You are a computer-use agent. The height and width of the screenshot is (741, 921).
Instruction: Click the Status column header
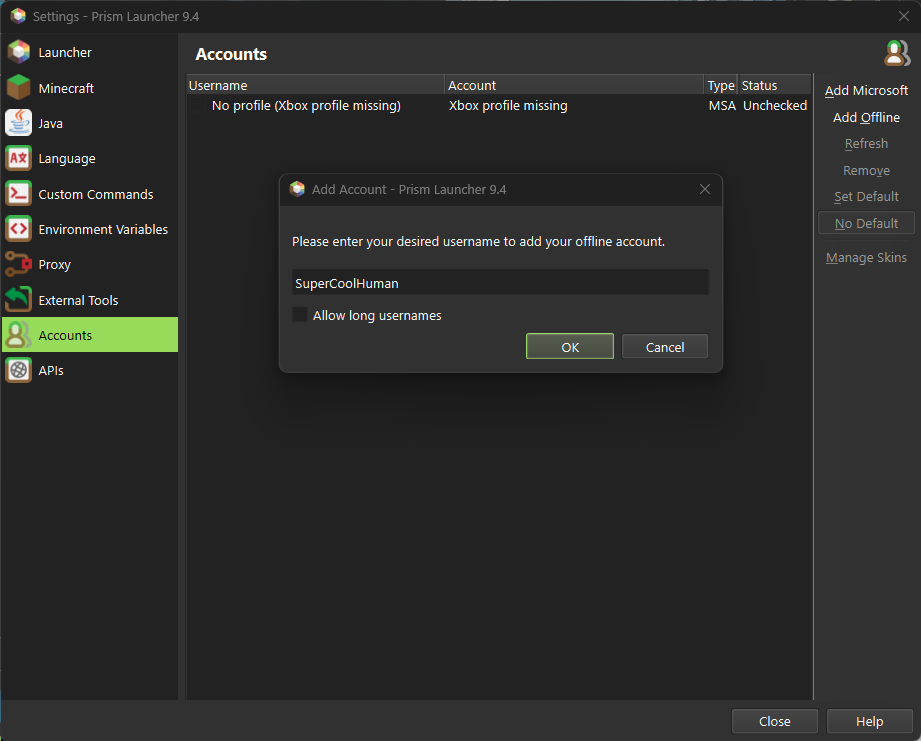coord(773,85)
